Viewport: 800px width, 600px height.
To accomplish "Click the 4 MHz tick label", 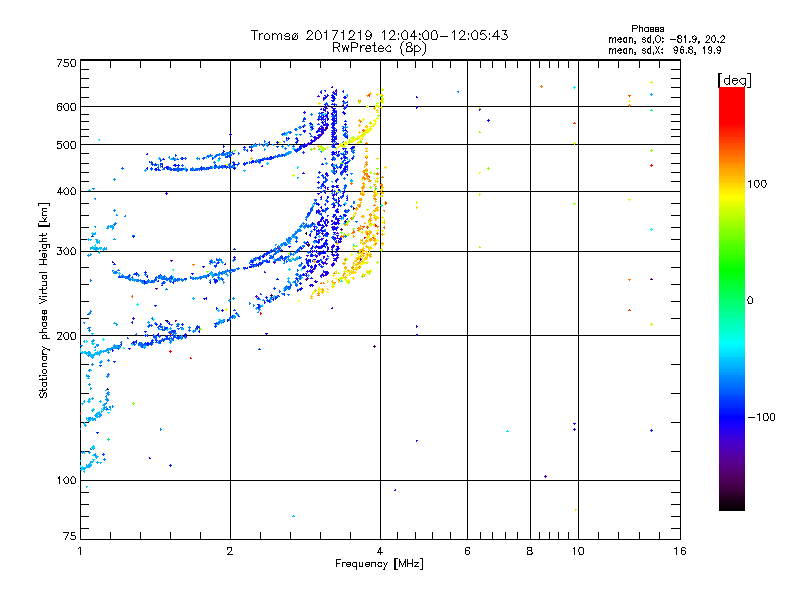I will point(380,551).
